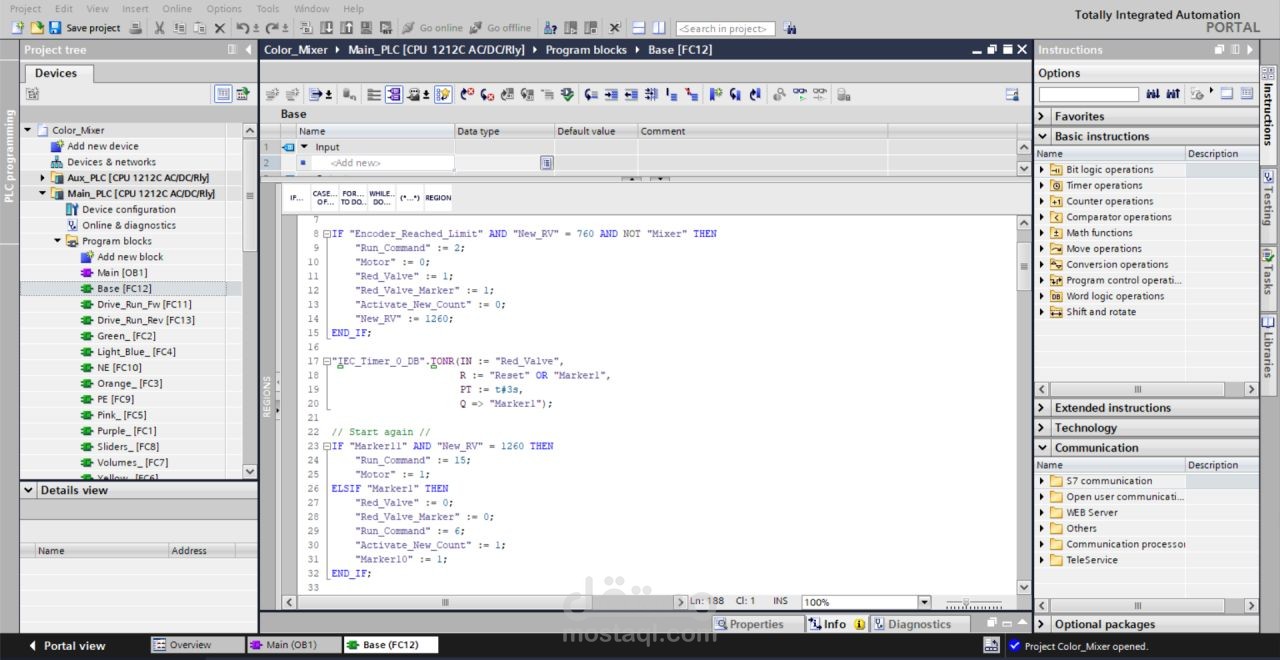Click the (*...*) comment instruction favorite

click(409, 197)
